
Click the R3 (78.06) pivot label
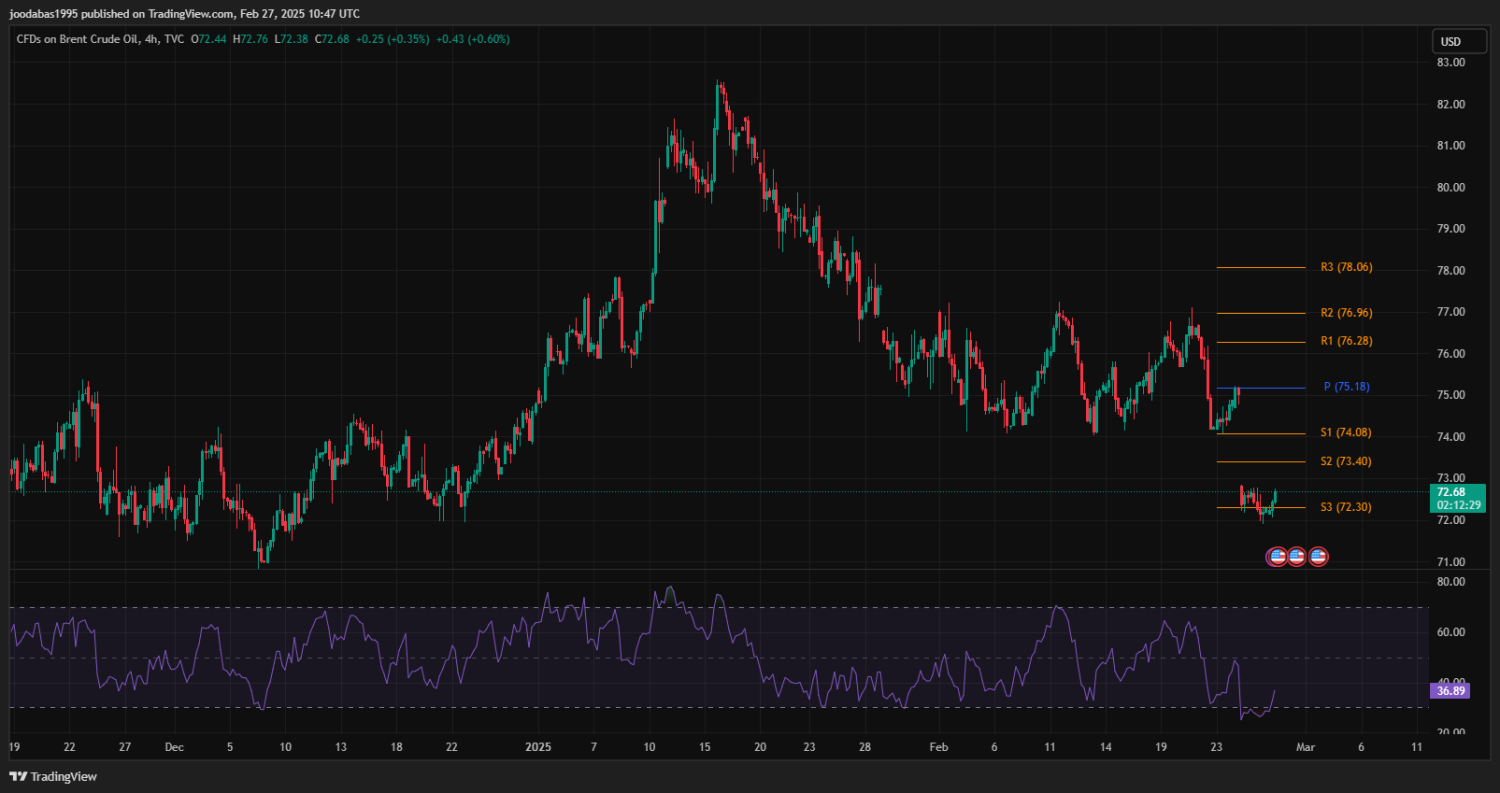(x=1346, y=268)
